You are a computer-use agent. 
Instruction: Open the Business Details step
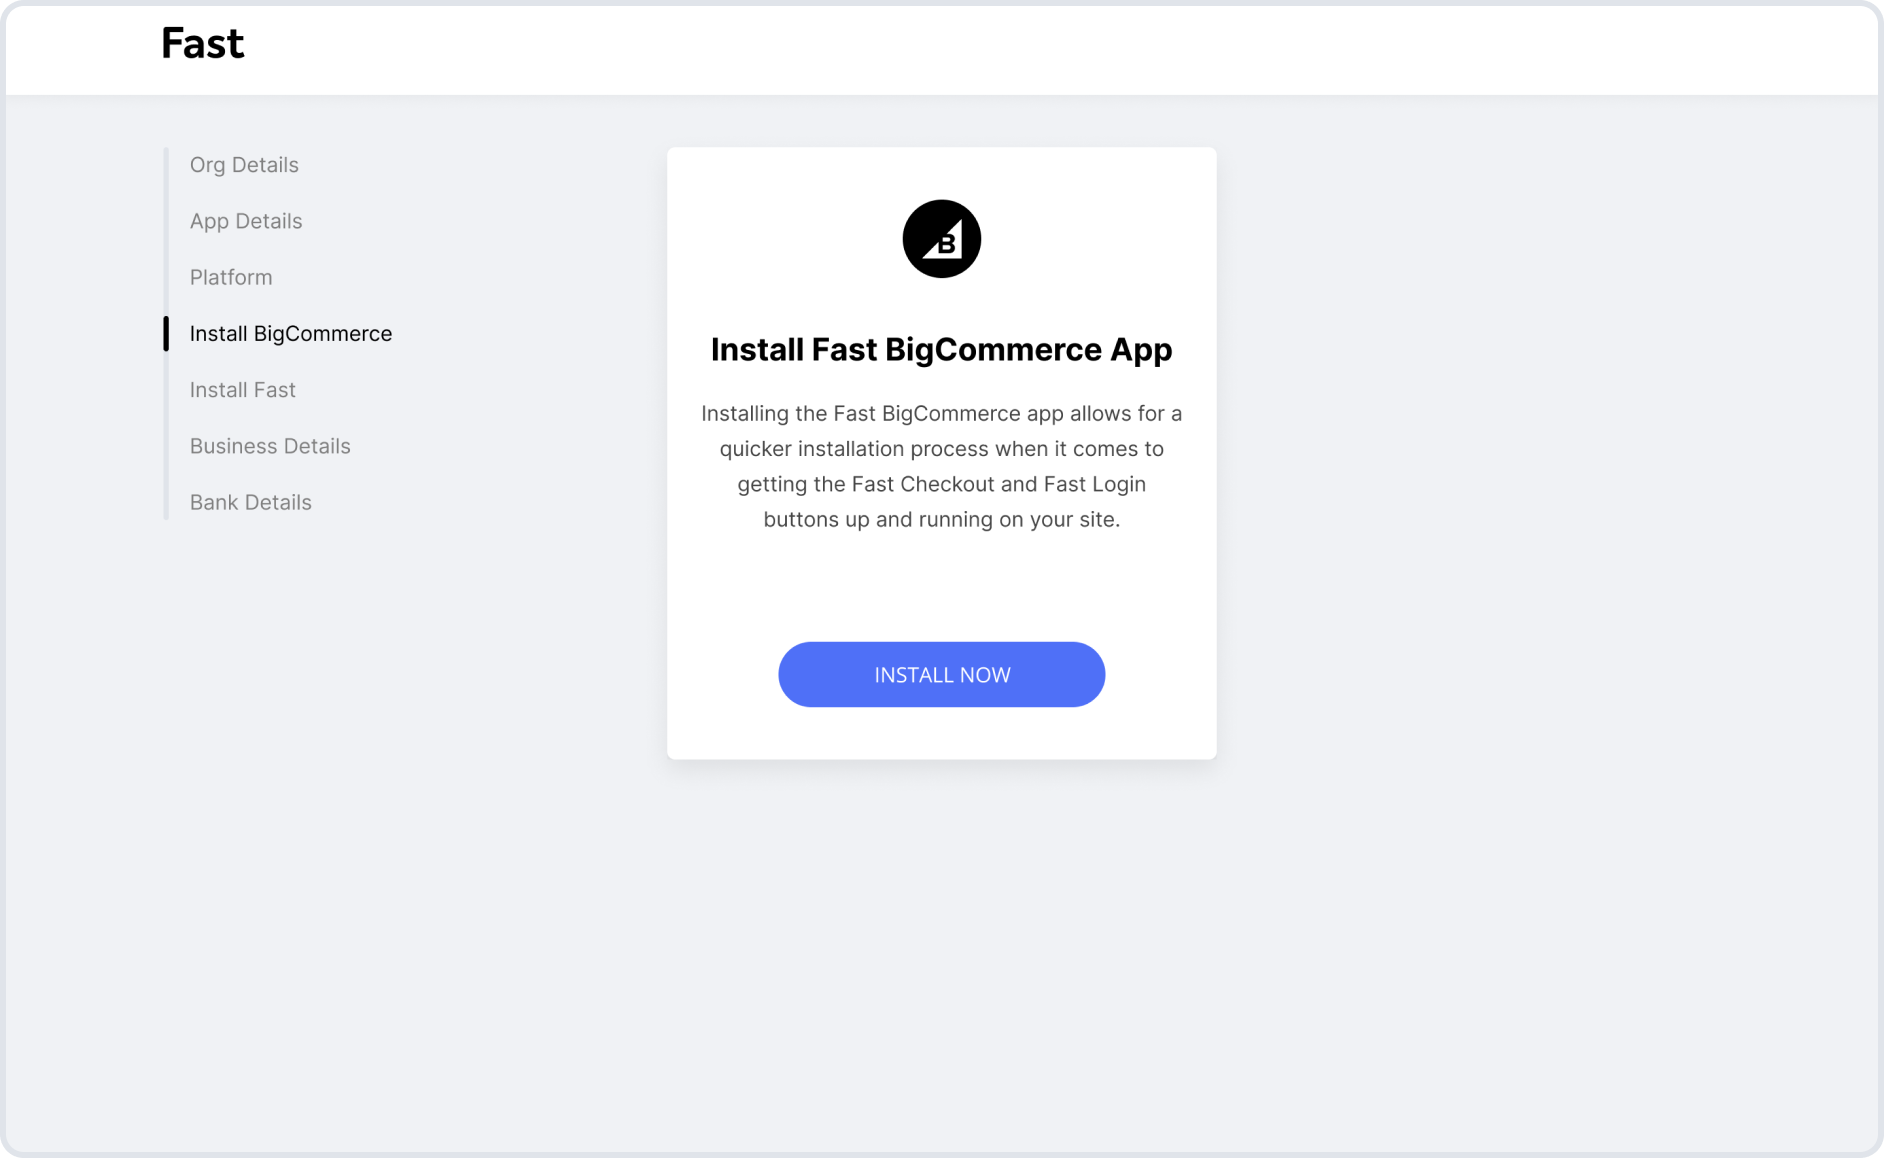(270, 446)
